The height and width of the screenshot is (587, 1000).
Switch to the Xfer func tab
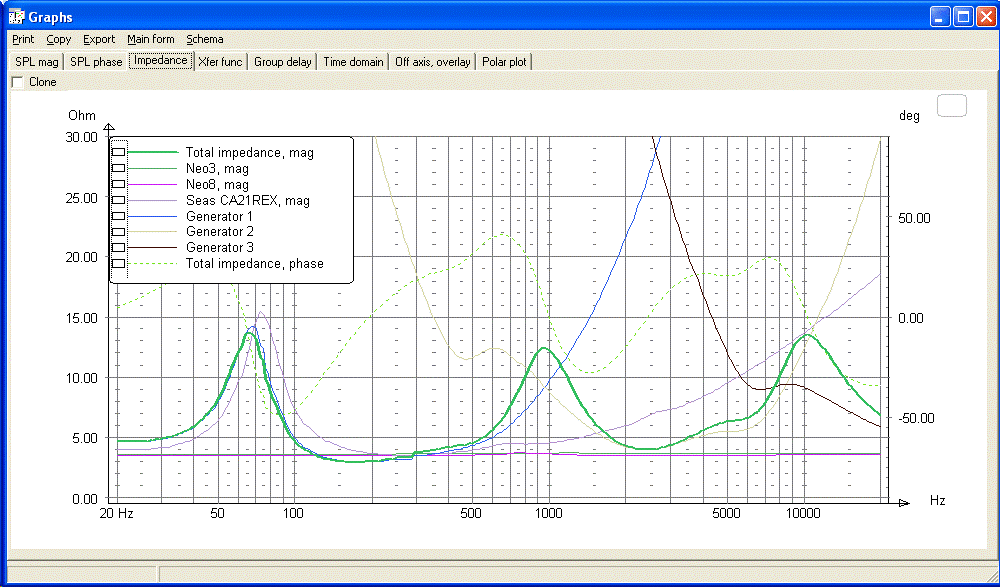point(220,62)
